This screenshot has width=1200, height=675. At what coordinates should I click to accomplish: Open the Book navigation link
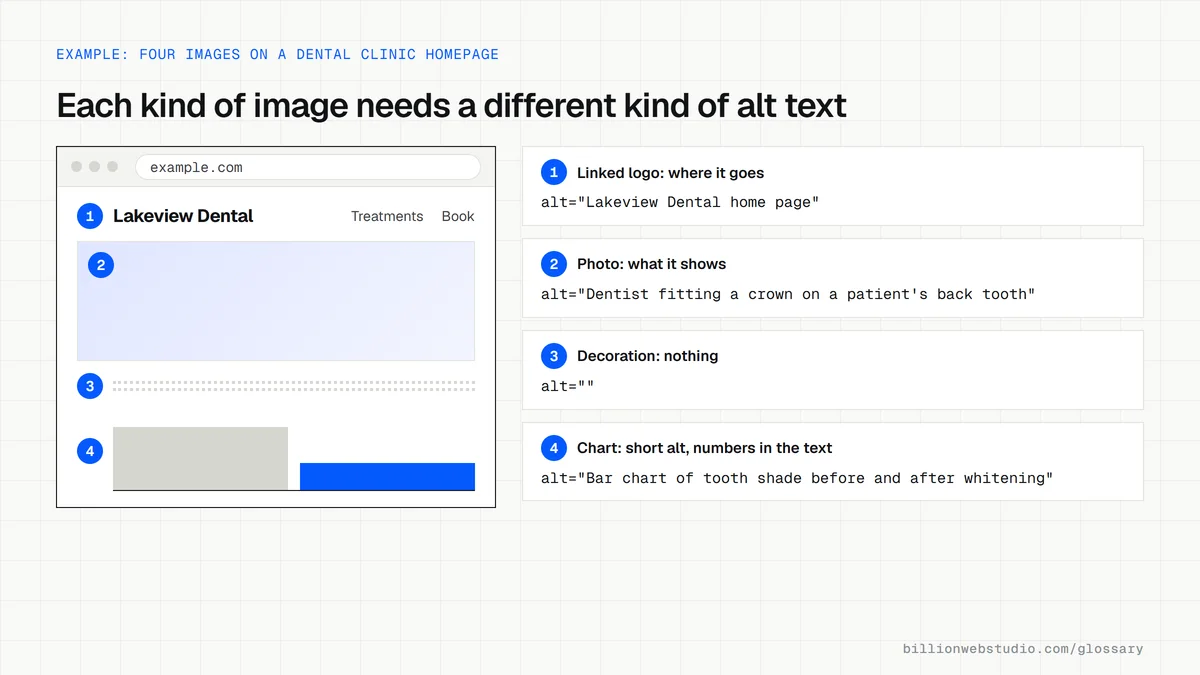(458, 216)
